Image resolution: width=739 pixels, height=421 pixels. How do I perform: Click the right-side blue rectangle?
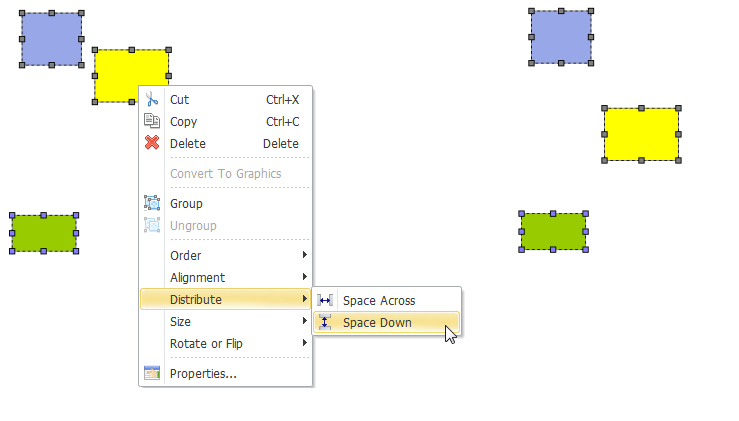(x=561, y=37)
